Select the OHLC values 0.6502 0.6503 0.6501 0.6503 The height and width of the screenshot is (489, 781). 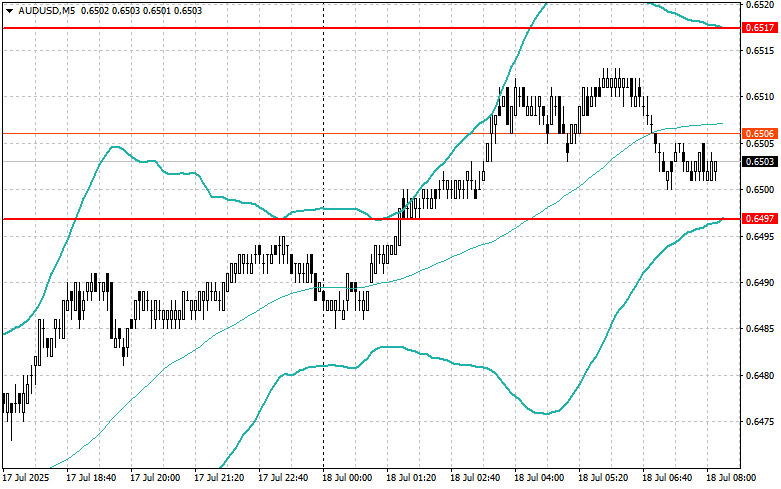[141, 10]
